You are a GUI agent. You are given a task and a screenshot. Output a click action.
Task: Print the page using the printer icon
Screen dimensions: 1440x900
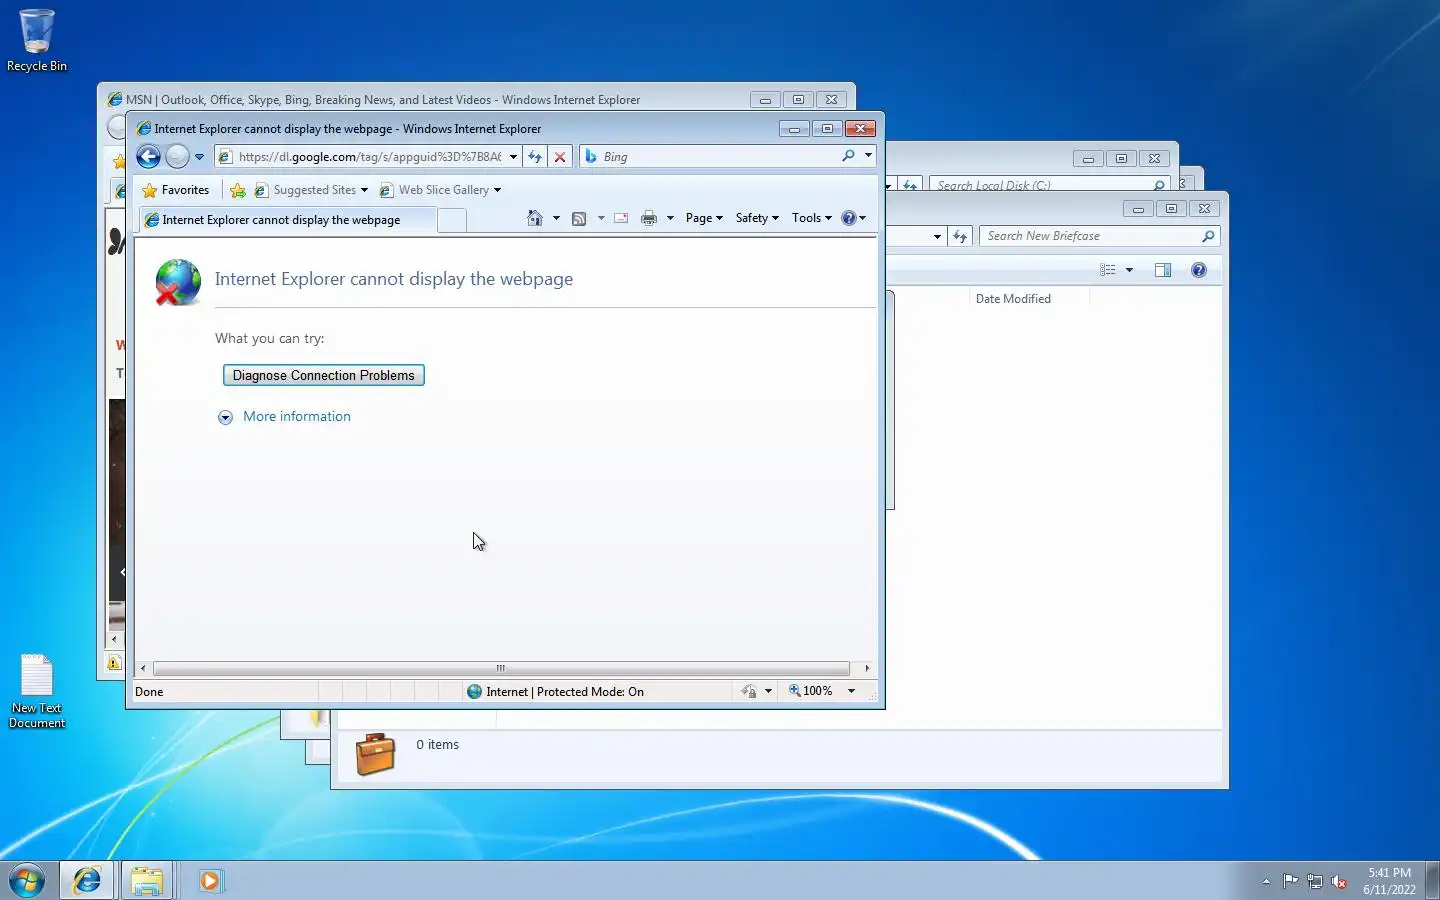click(x=649, y=218)
